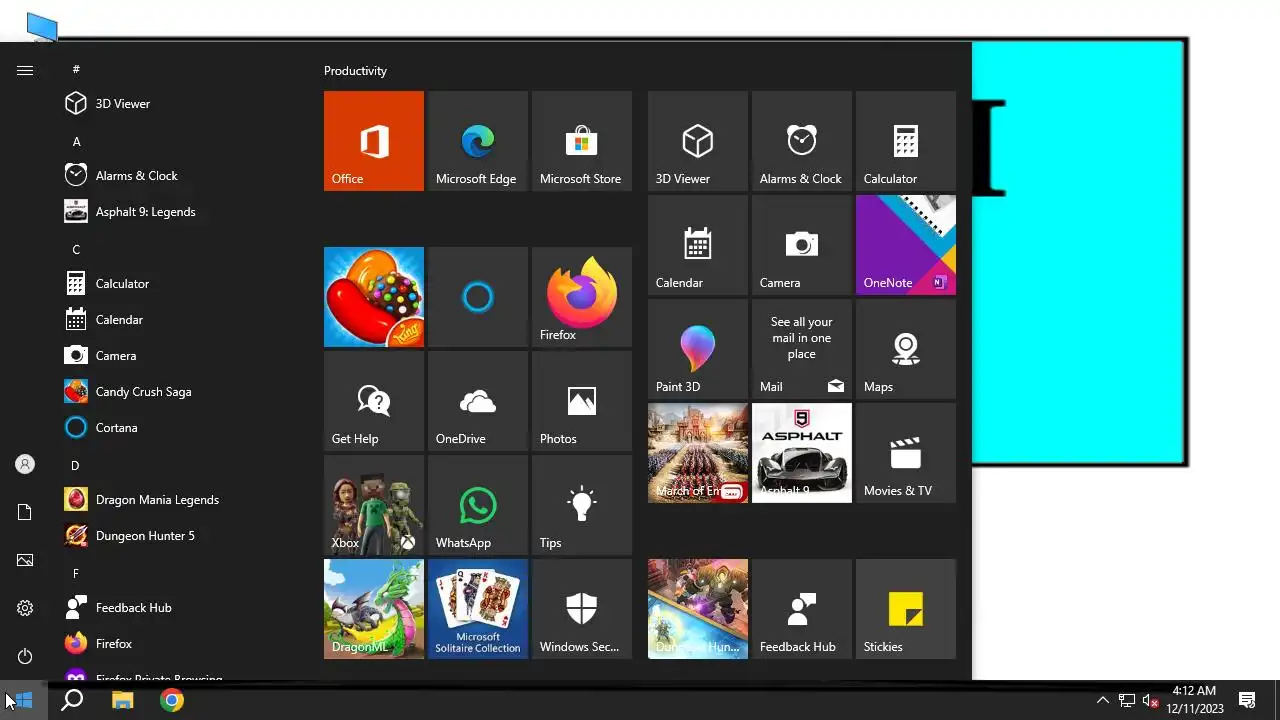The width and height of the screenshot is (1280, 720).
Task: Open the Paint 3D tile
Action: pos(698,349)
